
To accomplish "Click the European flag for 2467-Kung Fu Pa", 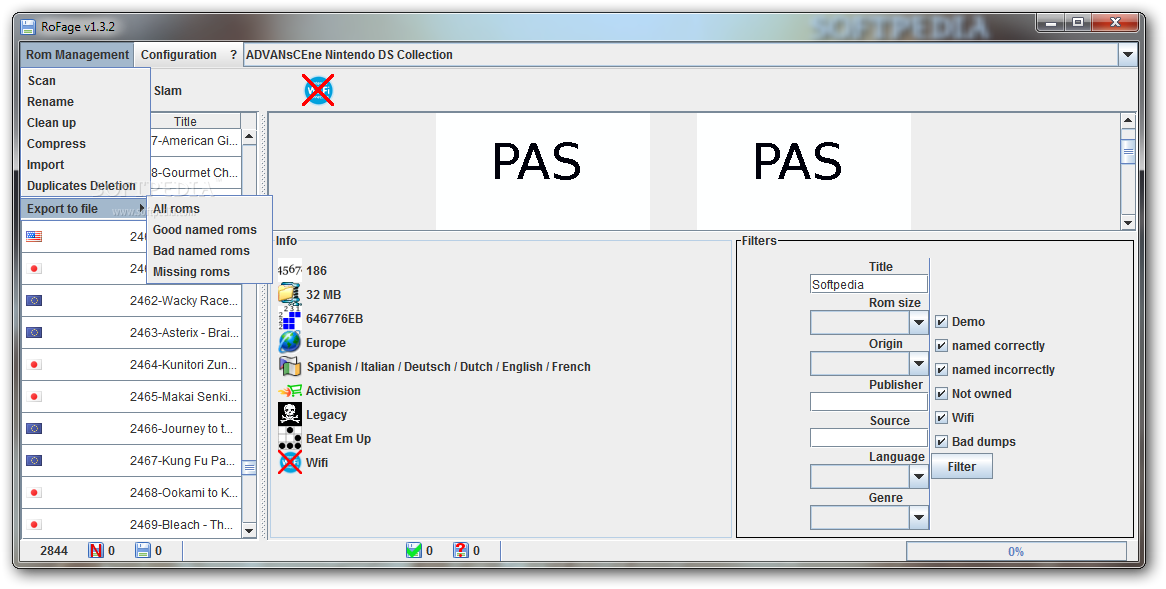I will pos(34,460).
